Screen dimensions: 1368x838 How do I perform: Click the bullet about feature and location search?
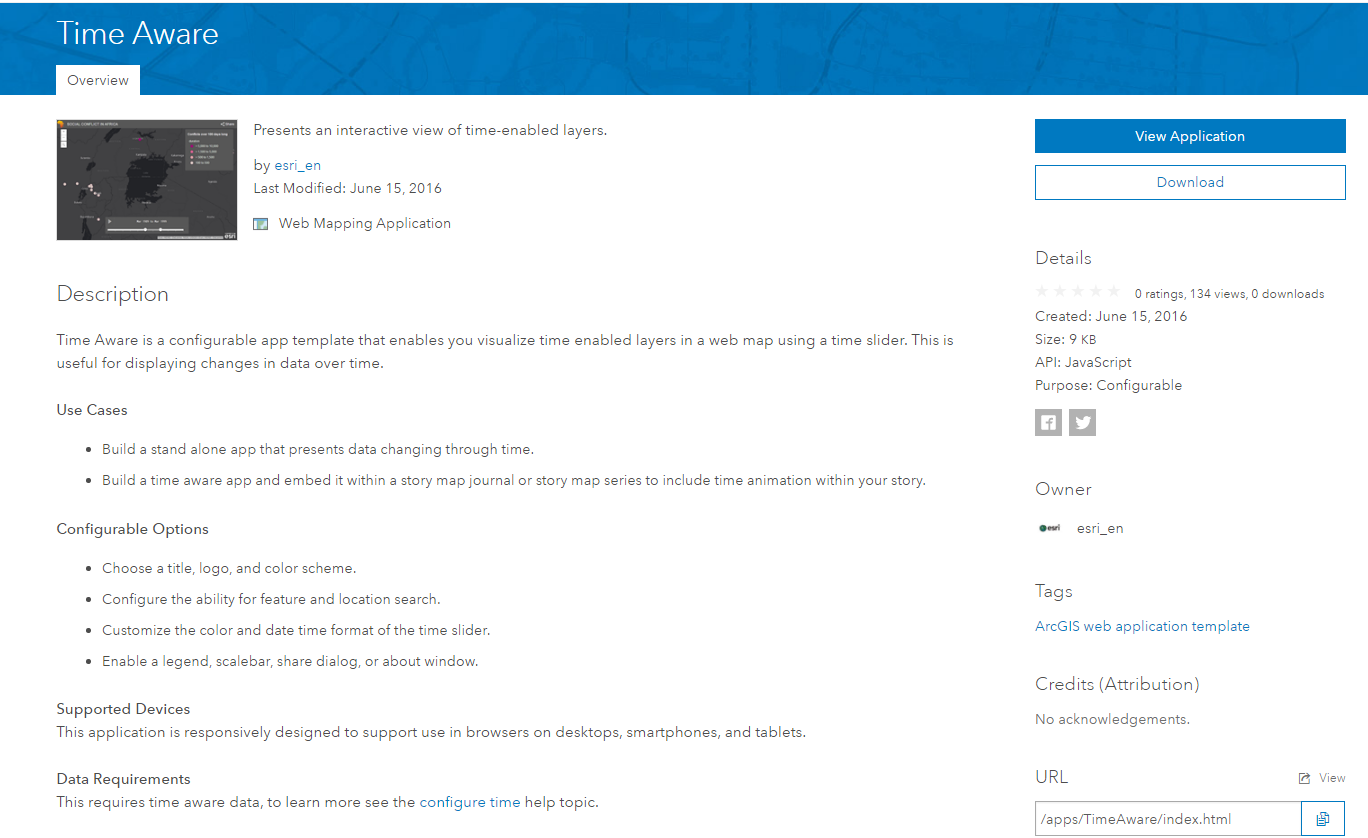271,599
